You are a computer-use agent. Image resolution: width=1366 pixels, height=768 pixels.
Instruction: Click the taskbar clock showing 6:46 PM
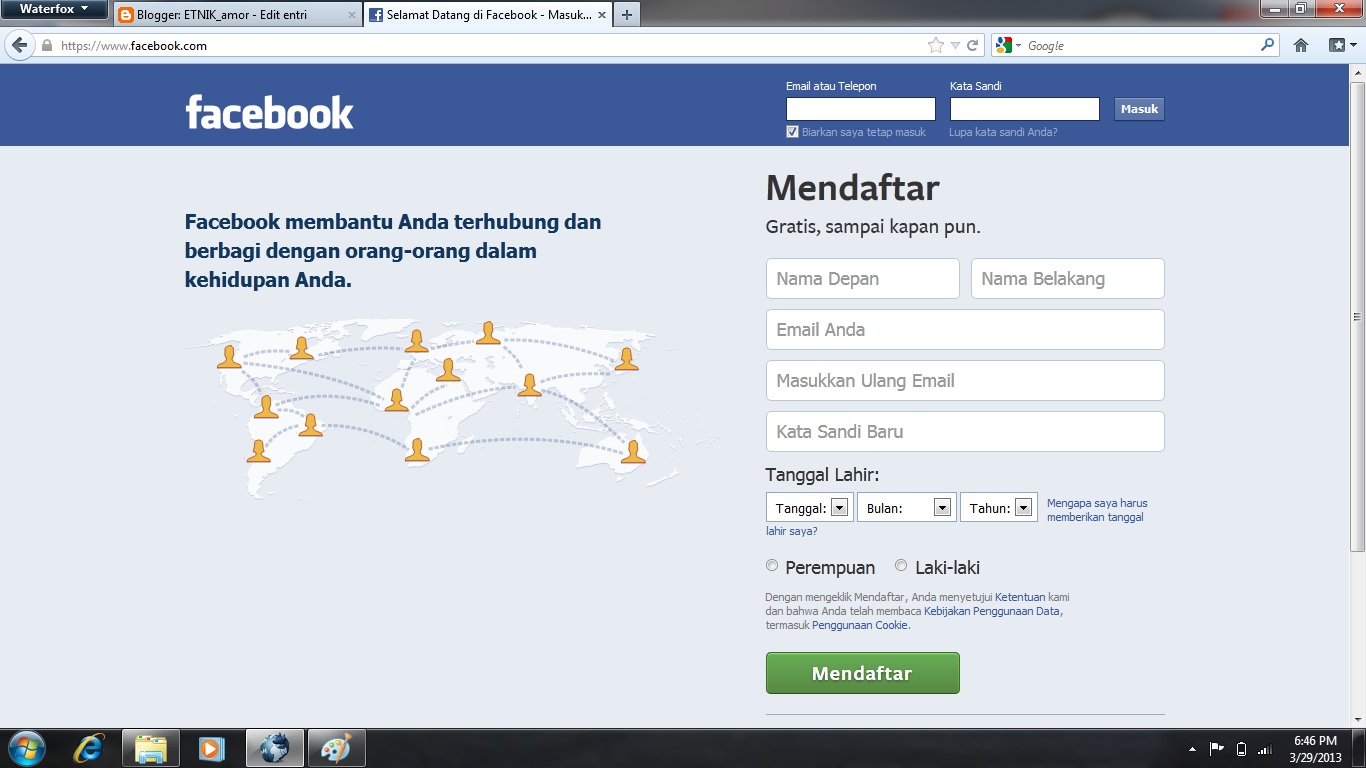pos(1315,748)
